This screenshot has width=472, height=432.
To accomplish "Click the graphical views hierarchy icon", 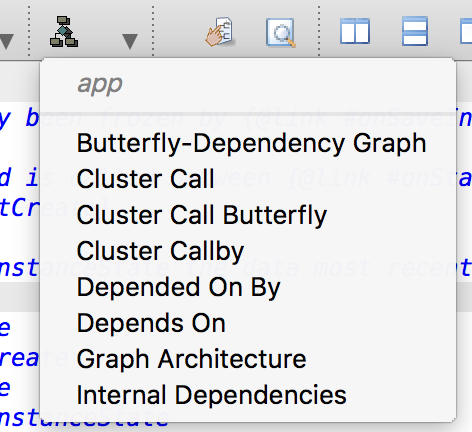I will point(64,32).
